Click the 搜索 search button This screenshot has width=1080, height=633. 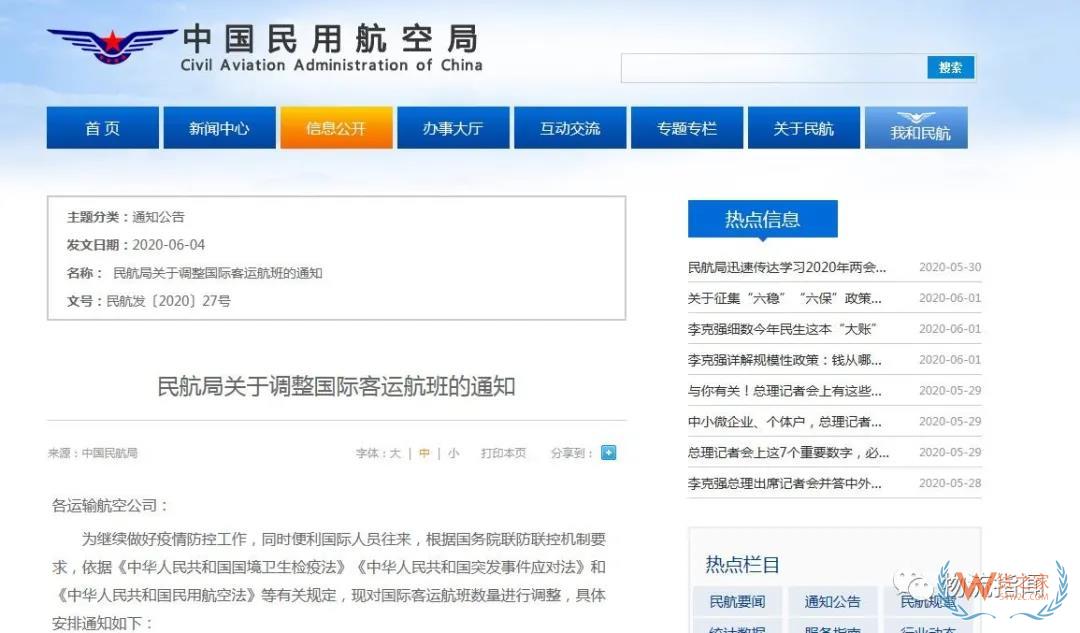click(x=951, y=68)
